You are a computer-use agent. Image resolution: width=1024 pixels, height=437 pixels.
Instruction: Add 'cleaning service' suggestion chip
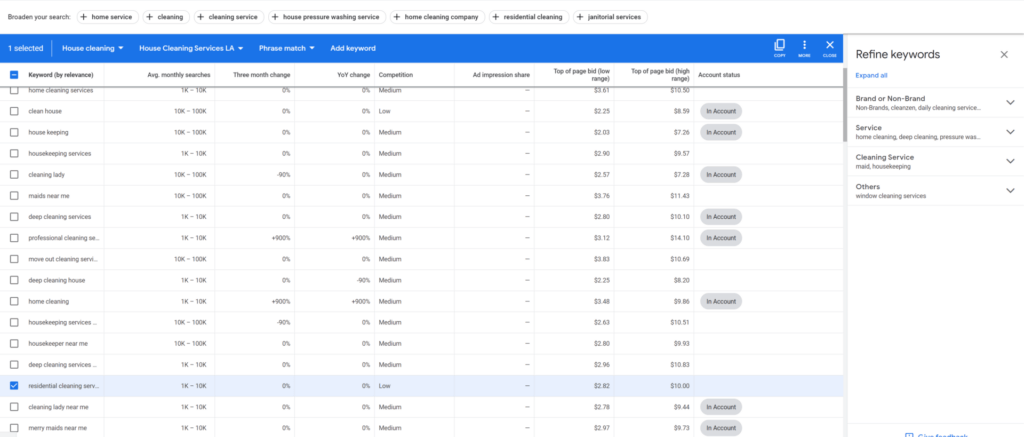(x=229, y=17)
